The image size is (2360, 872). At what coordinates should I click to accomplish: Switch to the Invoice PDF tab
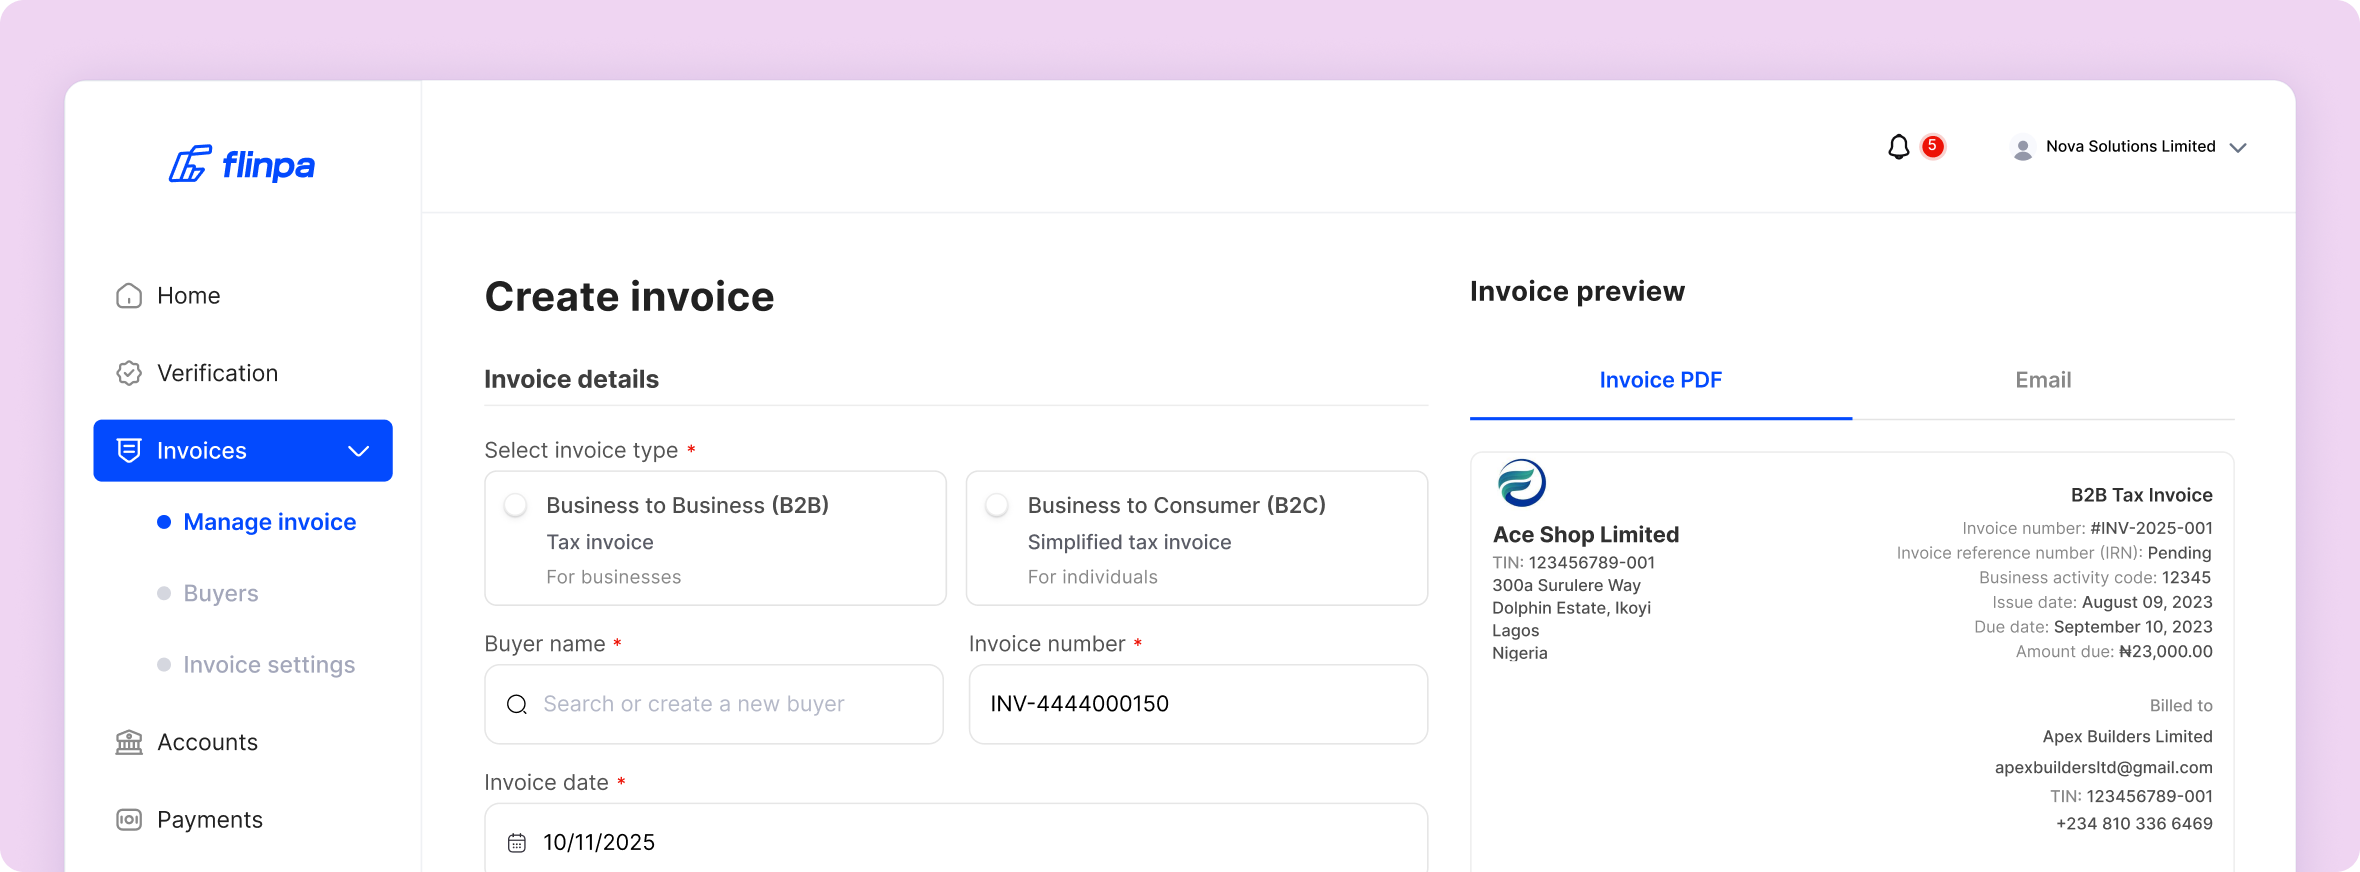point(1660,380)
